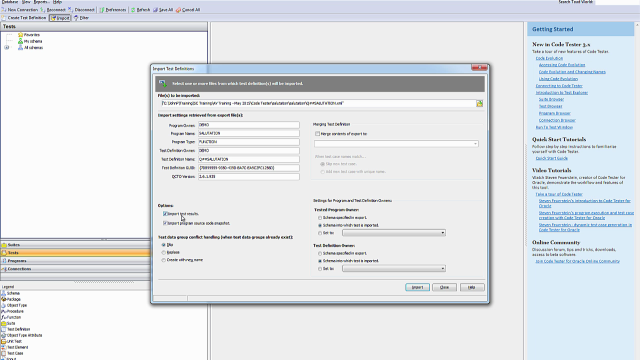Image resolution: width=640 pixels, height=360 pixels.
Task: Open the Connections navigation panel
Action: (x=76, y=269)
